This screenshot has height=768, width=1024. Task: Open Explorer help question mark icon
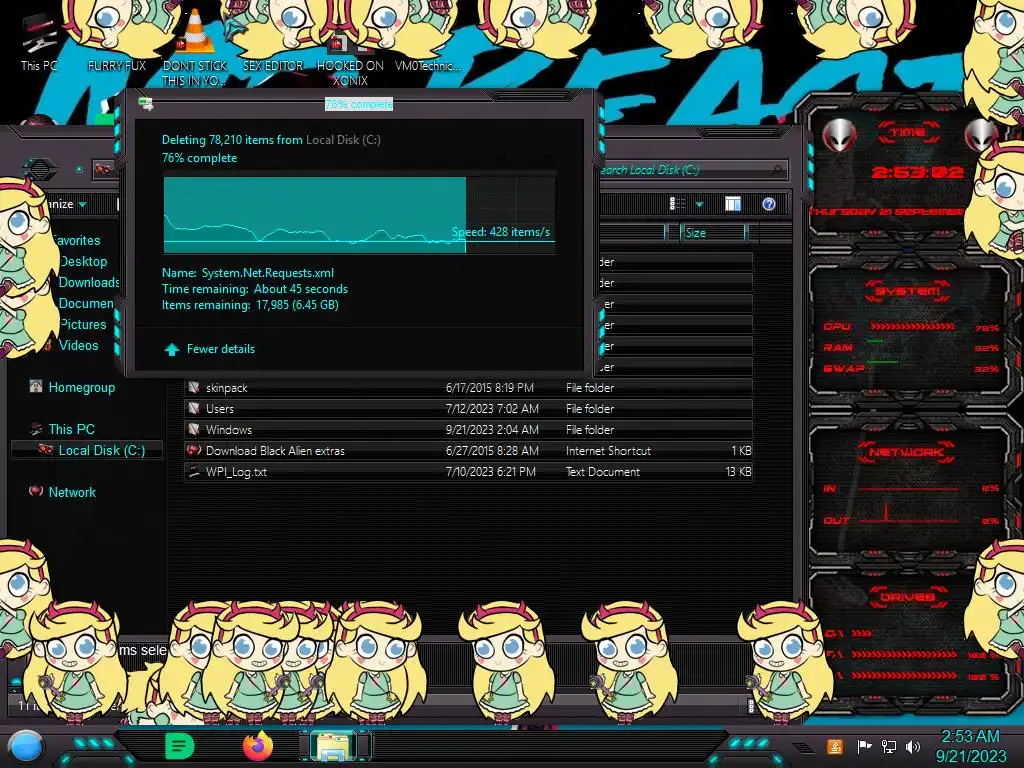769,204
